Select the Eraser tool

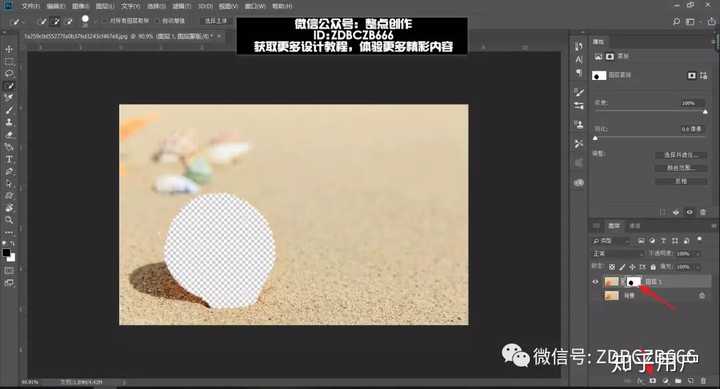coord(9,135)
